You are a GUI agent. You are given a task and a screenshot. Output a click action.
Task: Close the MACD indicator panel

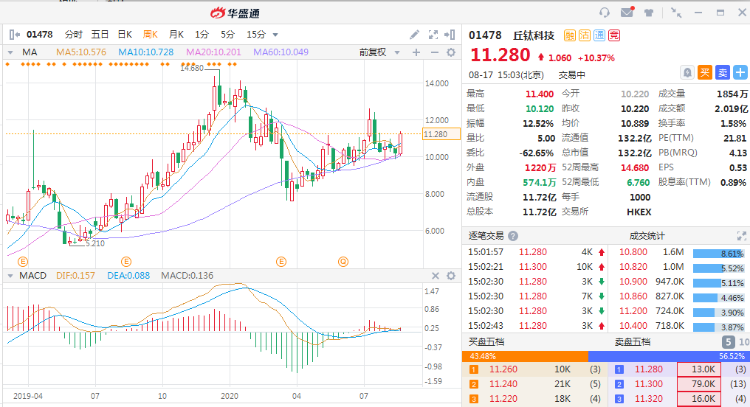pos(435,275)
